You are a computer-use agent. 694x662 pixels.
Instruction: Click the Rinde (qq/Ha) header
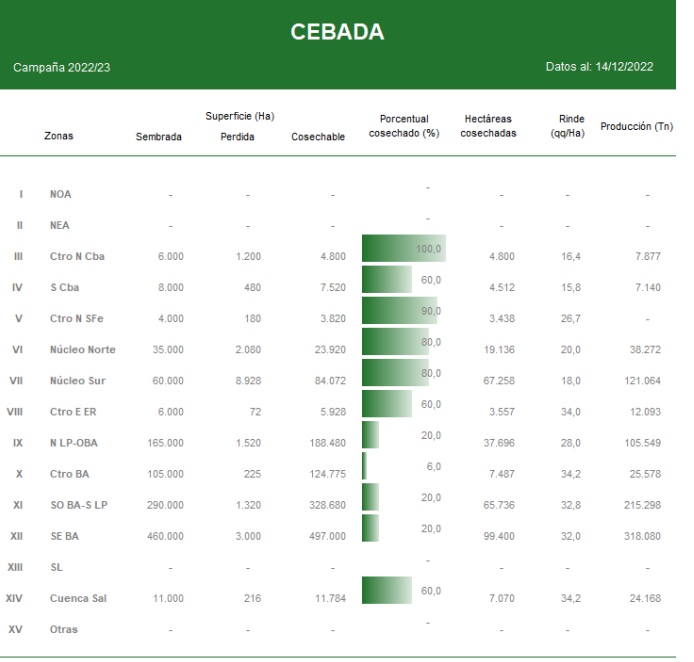point(567,125)
